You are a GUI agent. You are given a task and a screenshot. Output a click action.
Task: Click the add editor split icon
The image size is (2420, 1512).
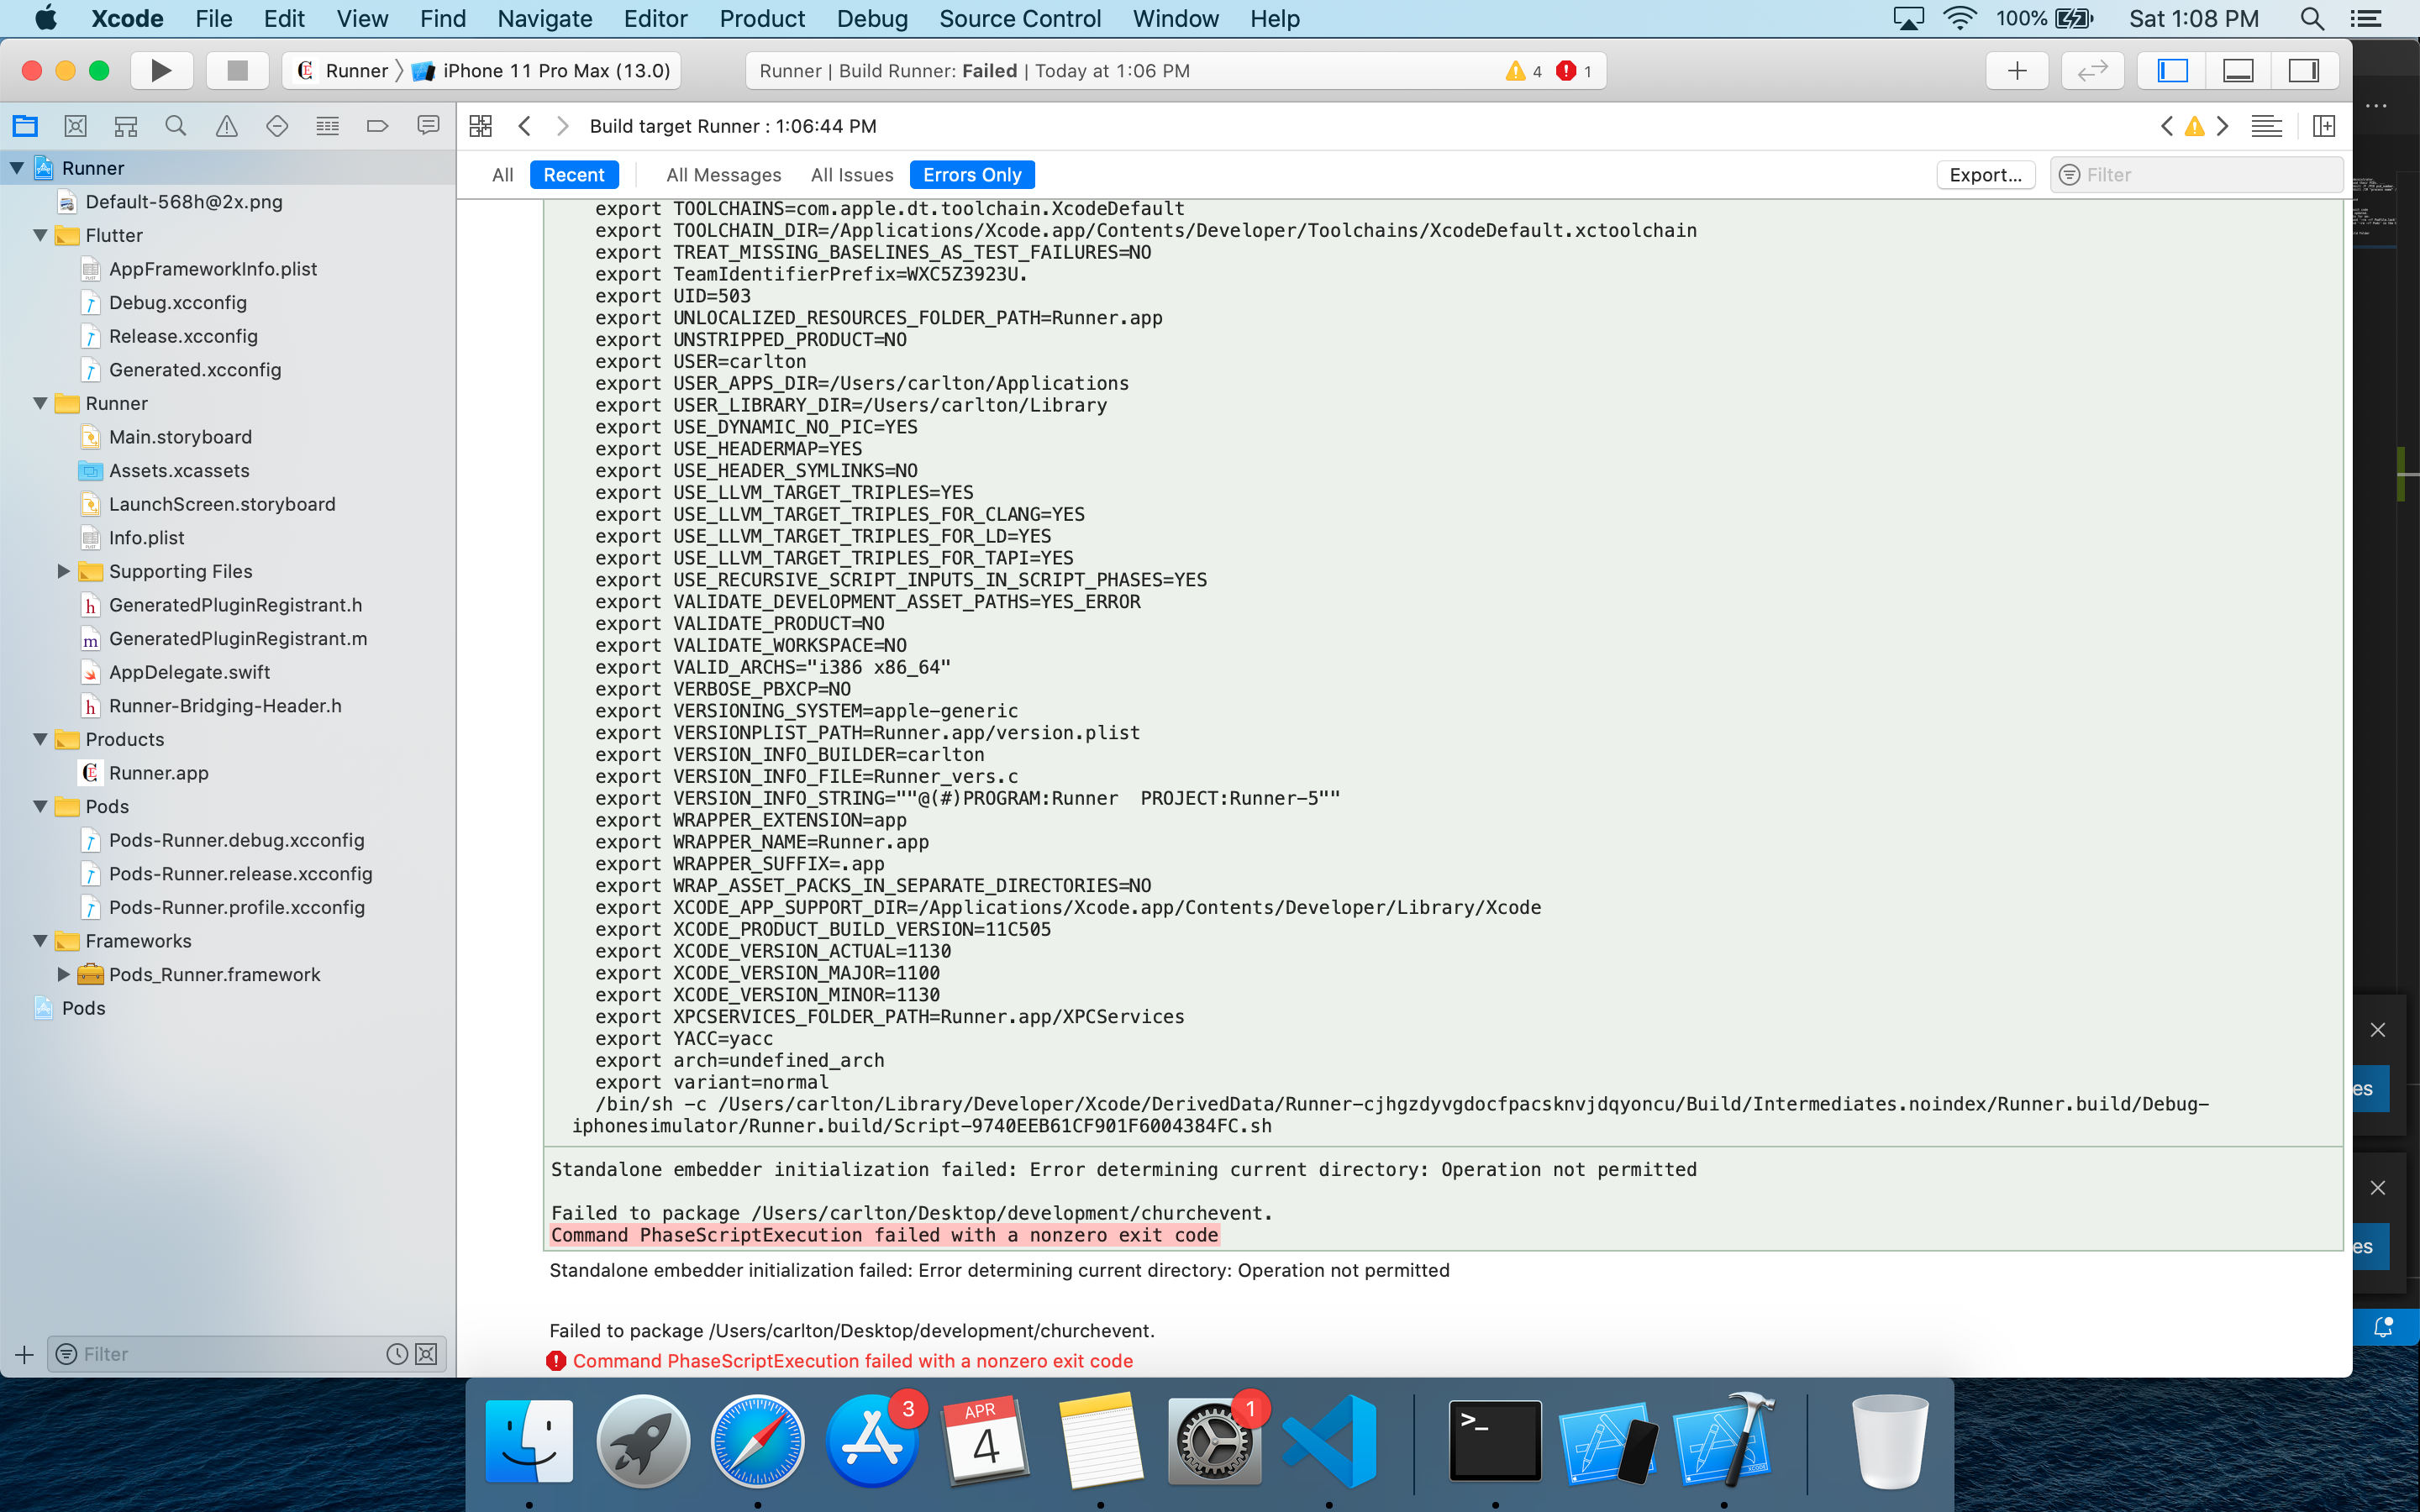click(x=2324, y=126)
